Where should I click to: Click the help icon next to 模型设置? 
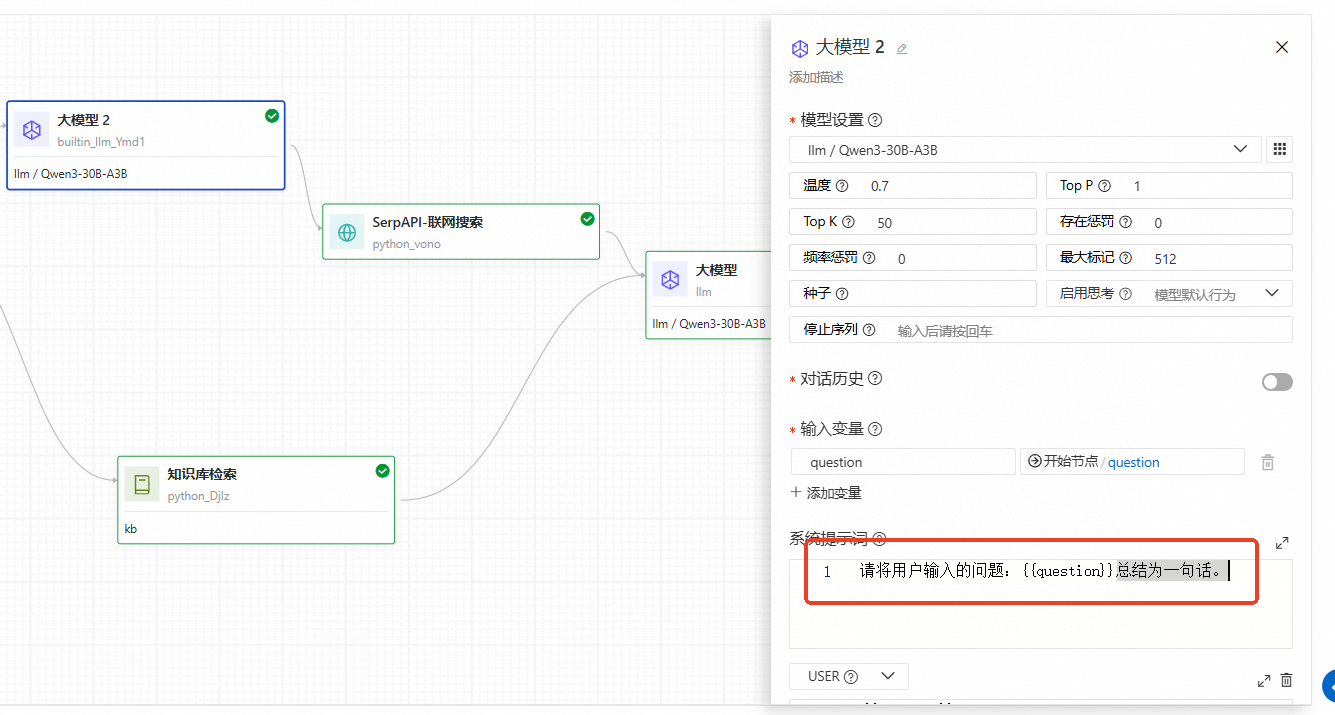point(875,120)
